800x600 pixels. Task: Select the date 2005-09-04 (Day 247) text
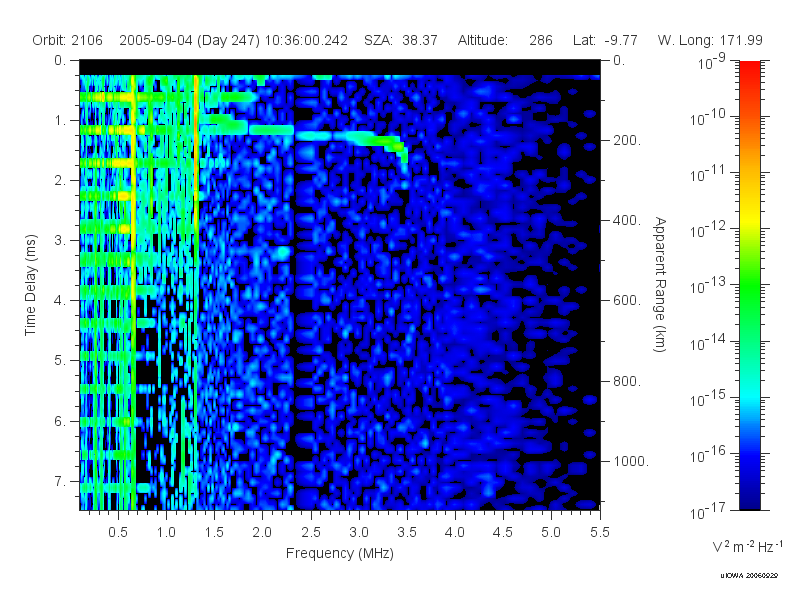189,40
